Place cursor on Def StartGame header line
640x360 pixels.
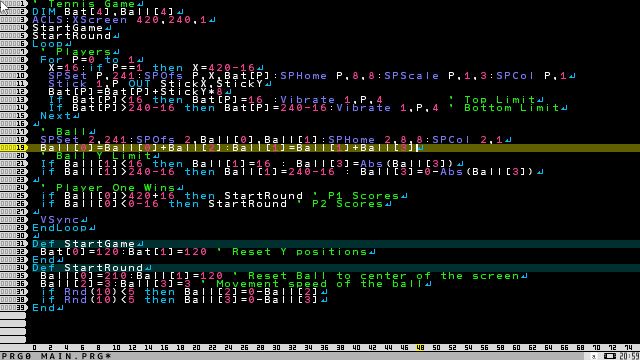tap(336, 244)
